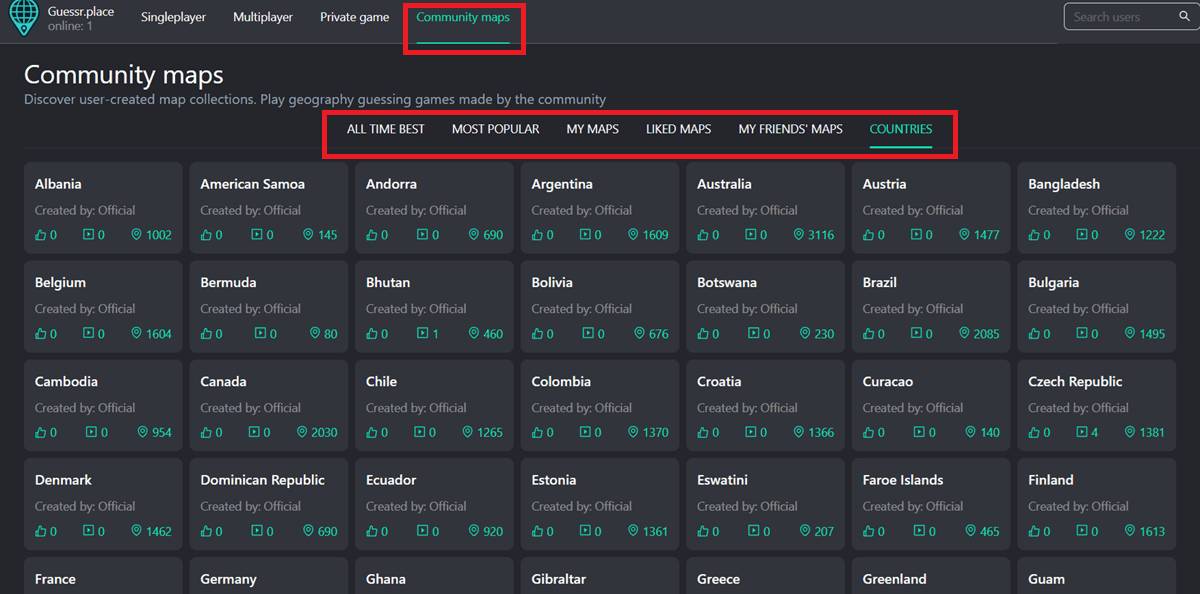Click the location pin icon on Australia card
The image size is (1200, 594).
800,235
